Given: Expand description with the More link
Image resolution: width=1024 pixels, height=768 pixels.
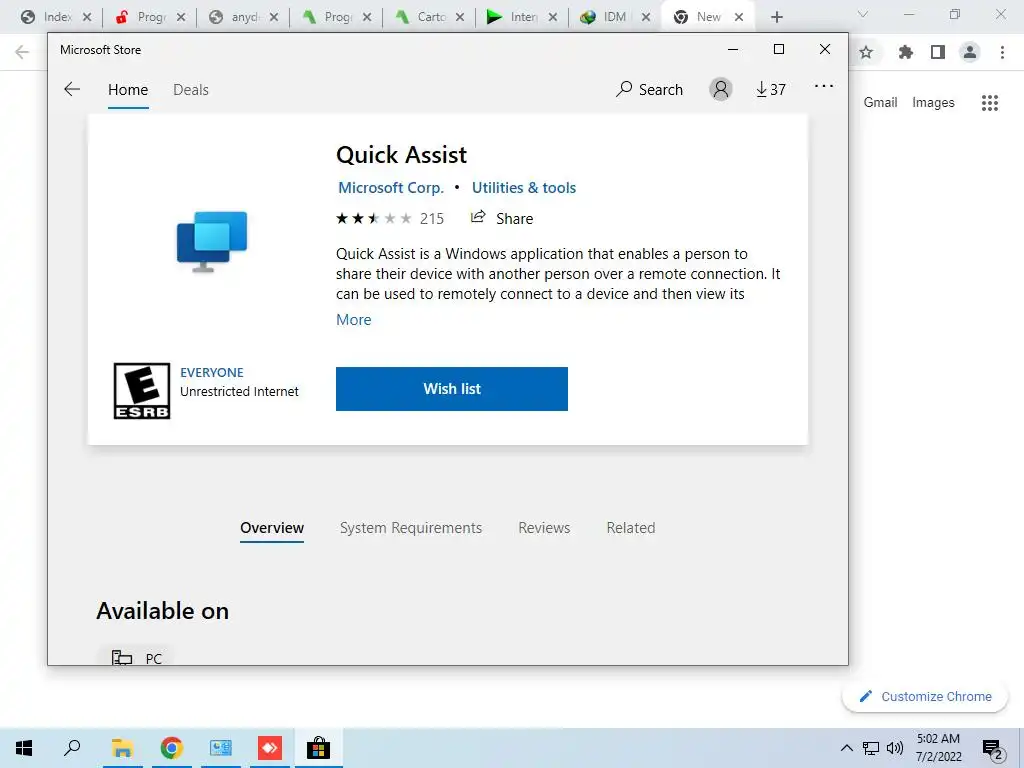Looking at the screenshot, I should click(353, 319).
